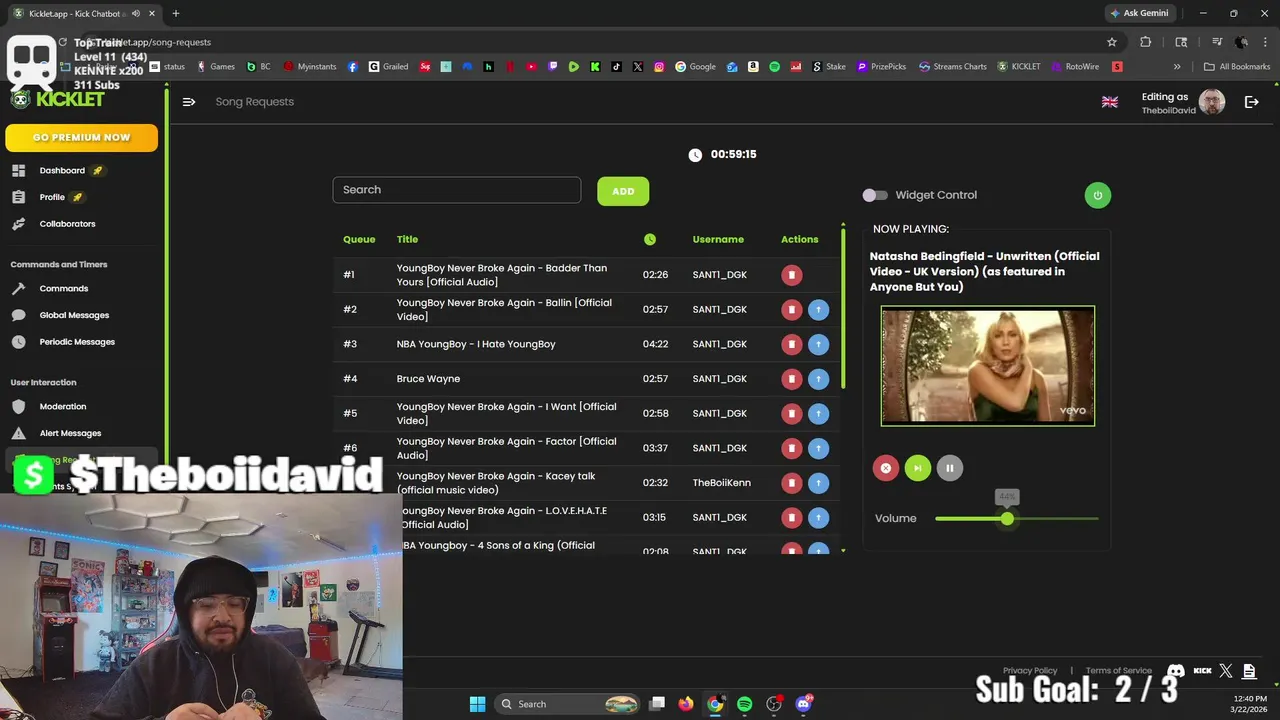
Task: Open the All Bookmarks folder
Action: 1236,67
